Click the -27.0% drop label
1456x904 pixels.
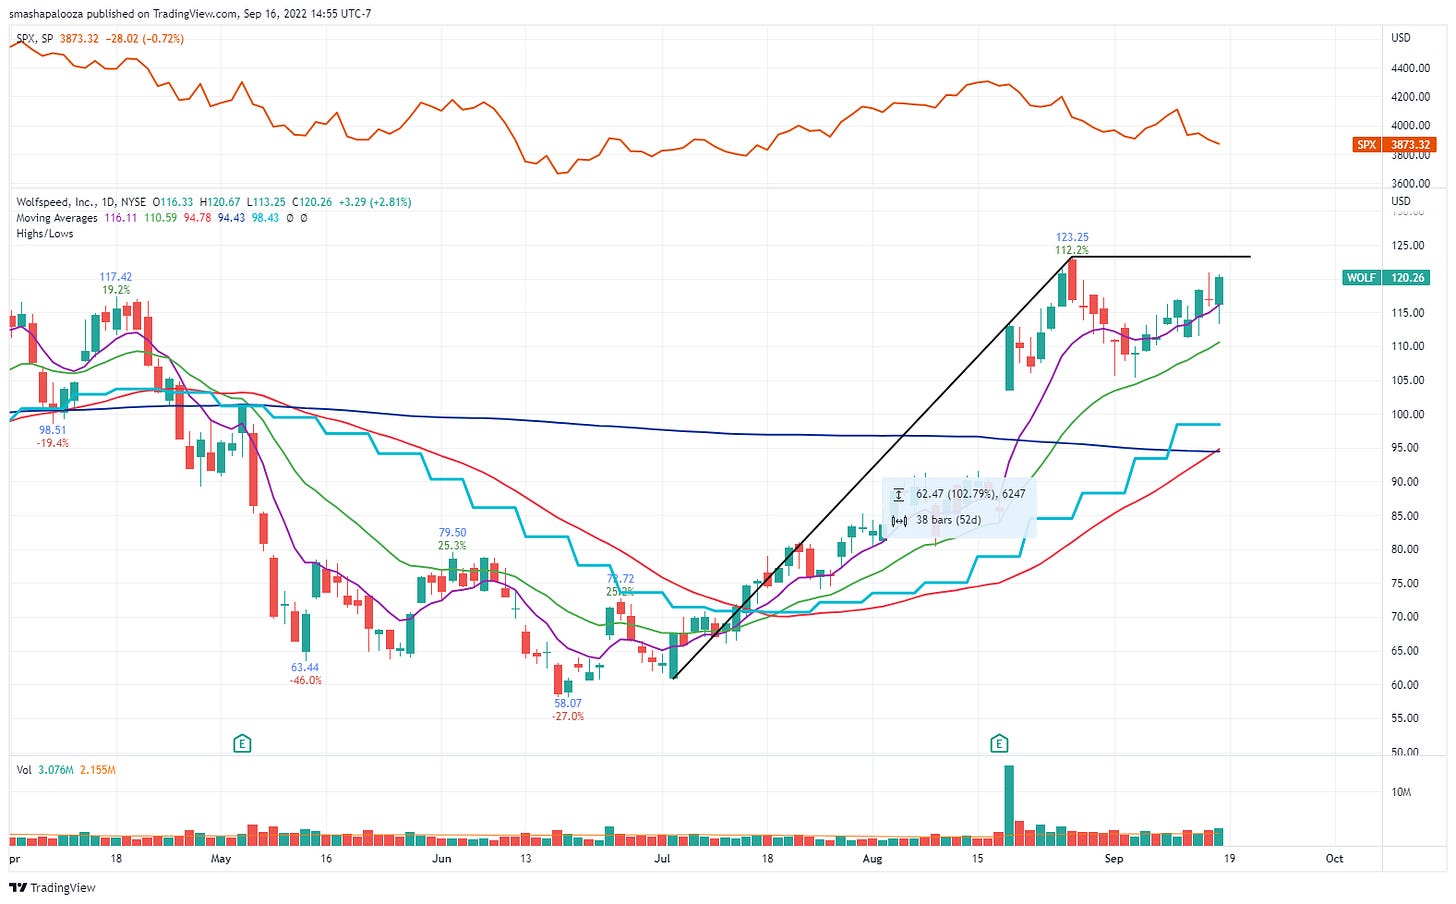click(x=568, y=716)
